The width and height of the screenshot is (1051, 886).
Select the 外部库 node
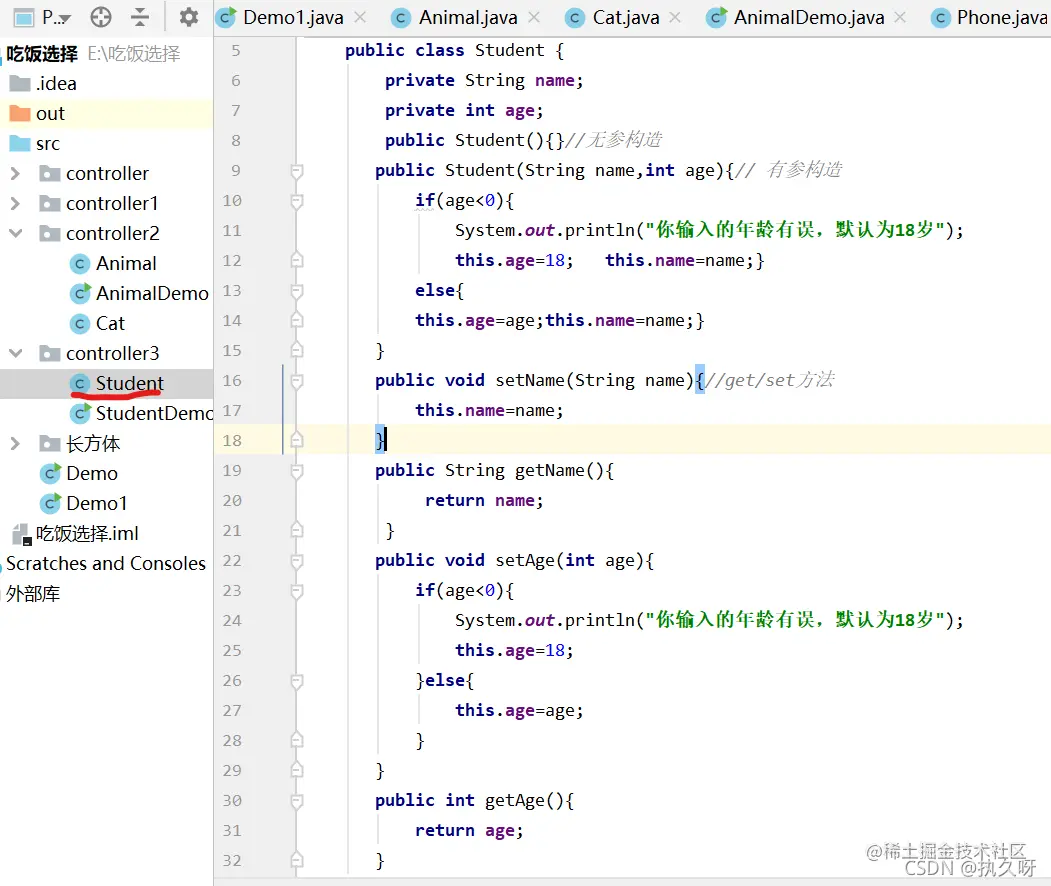coord(33,593)
